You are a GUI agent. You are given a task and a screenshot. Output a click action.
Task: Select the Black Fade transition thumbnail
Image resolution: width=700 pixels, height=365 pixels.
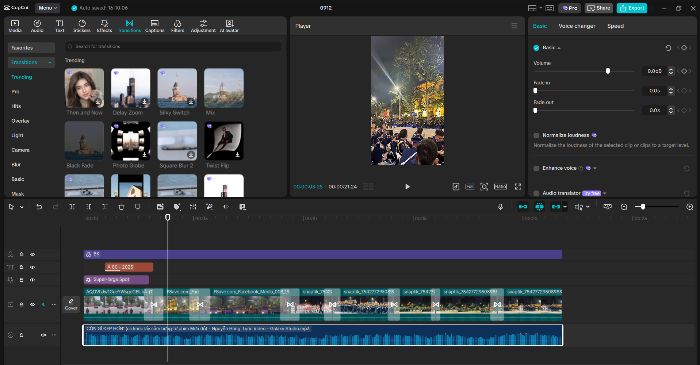point(84,141)
